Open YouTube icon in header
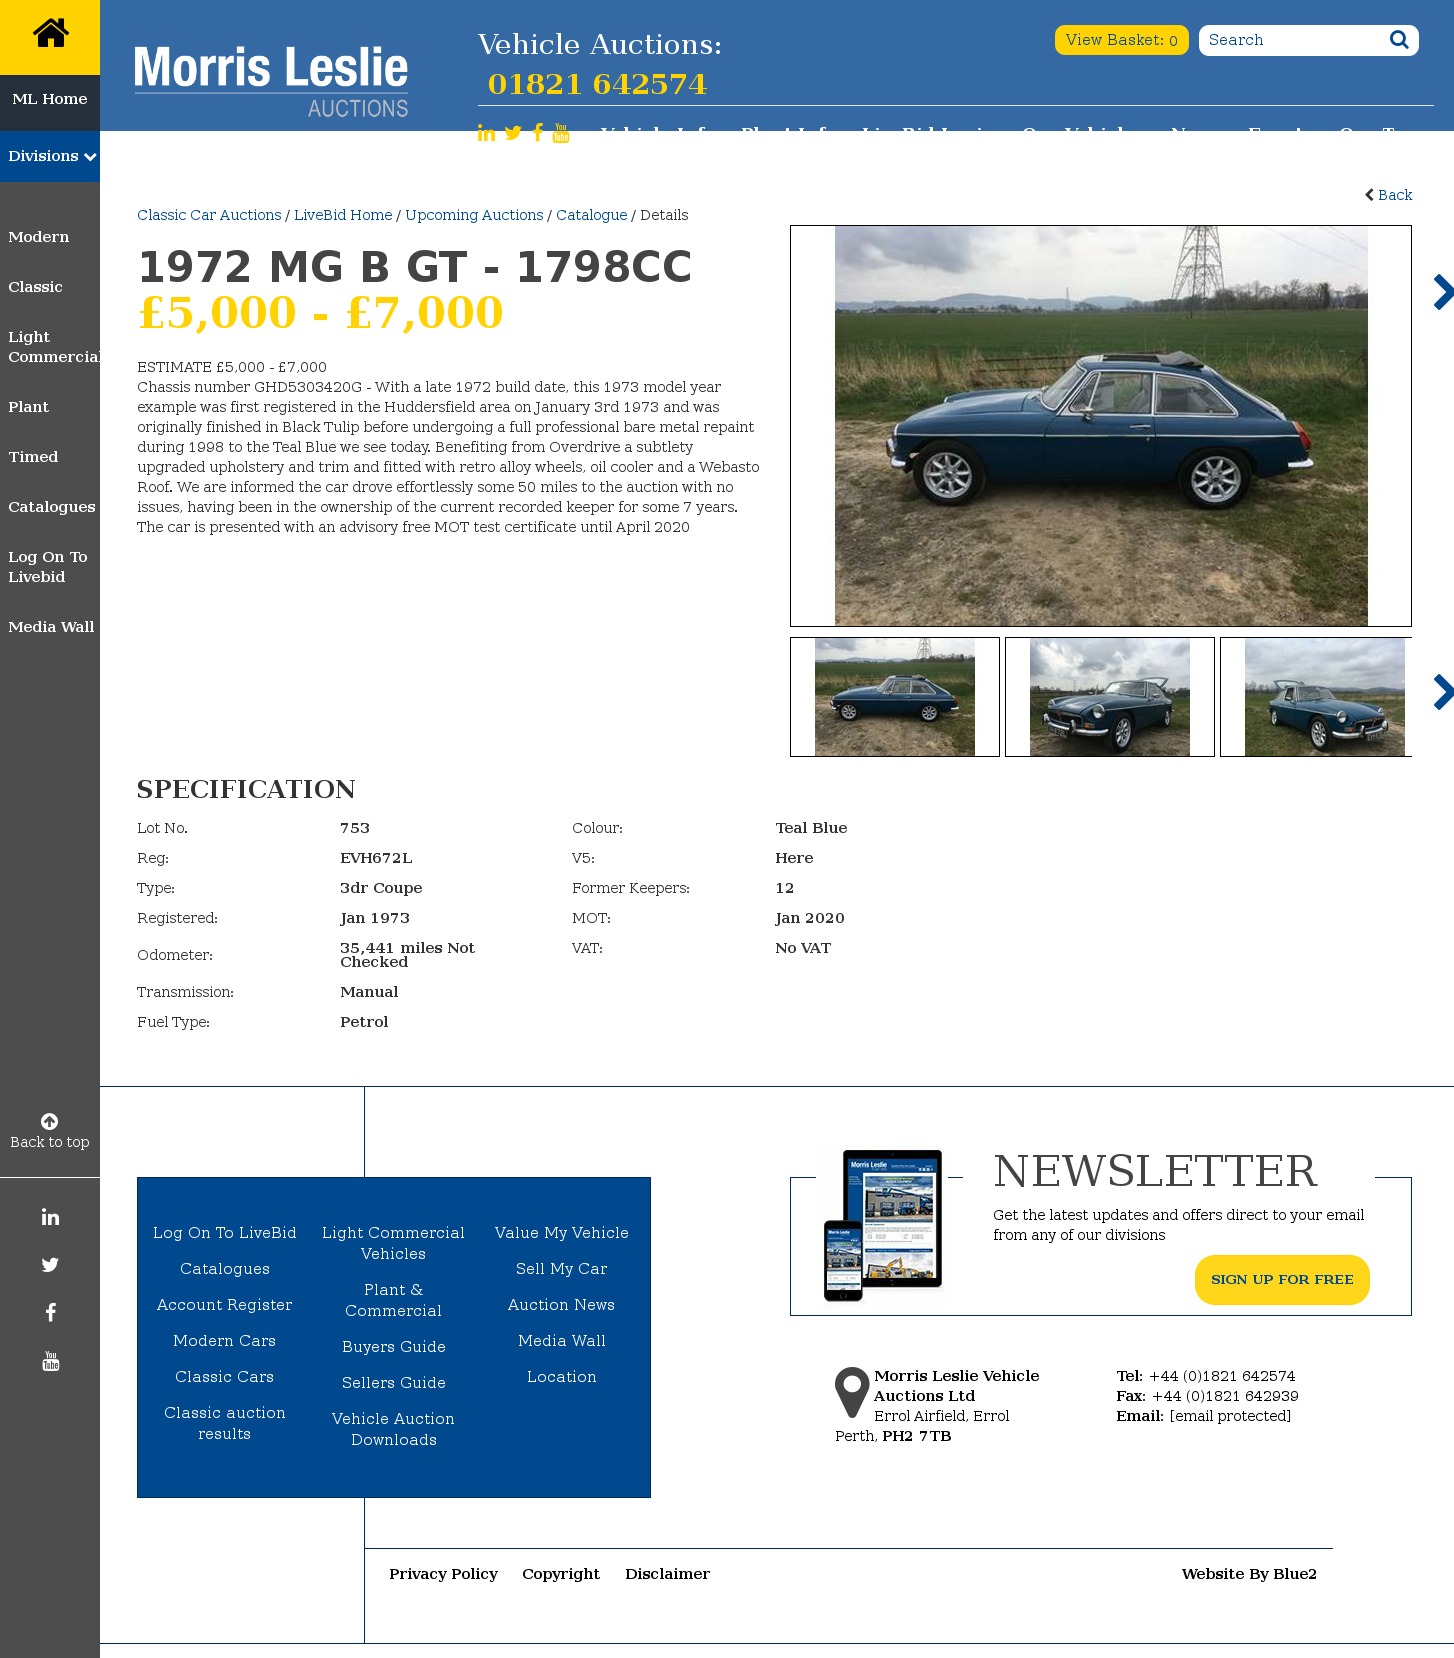Viewport: 1454px width, 1658px height. pos(561,133)
